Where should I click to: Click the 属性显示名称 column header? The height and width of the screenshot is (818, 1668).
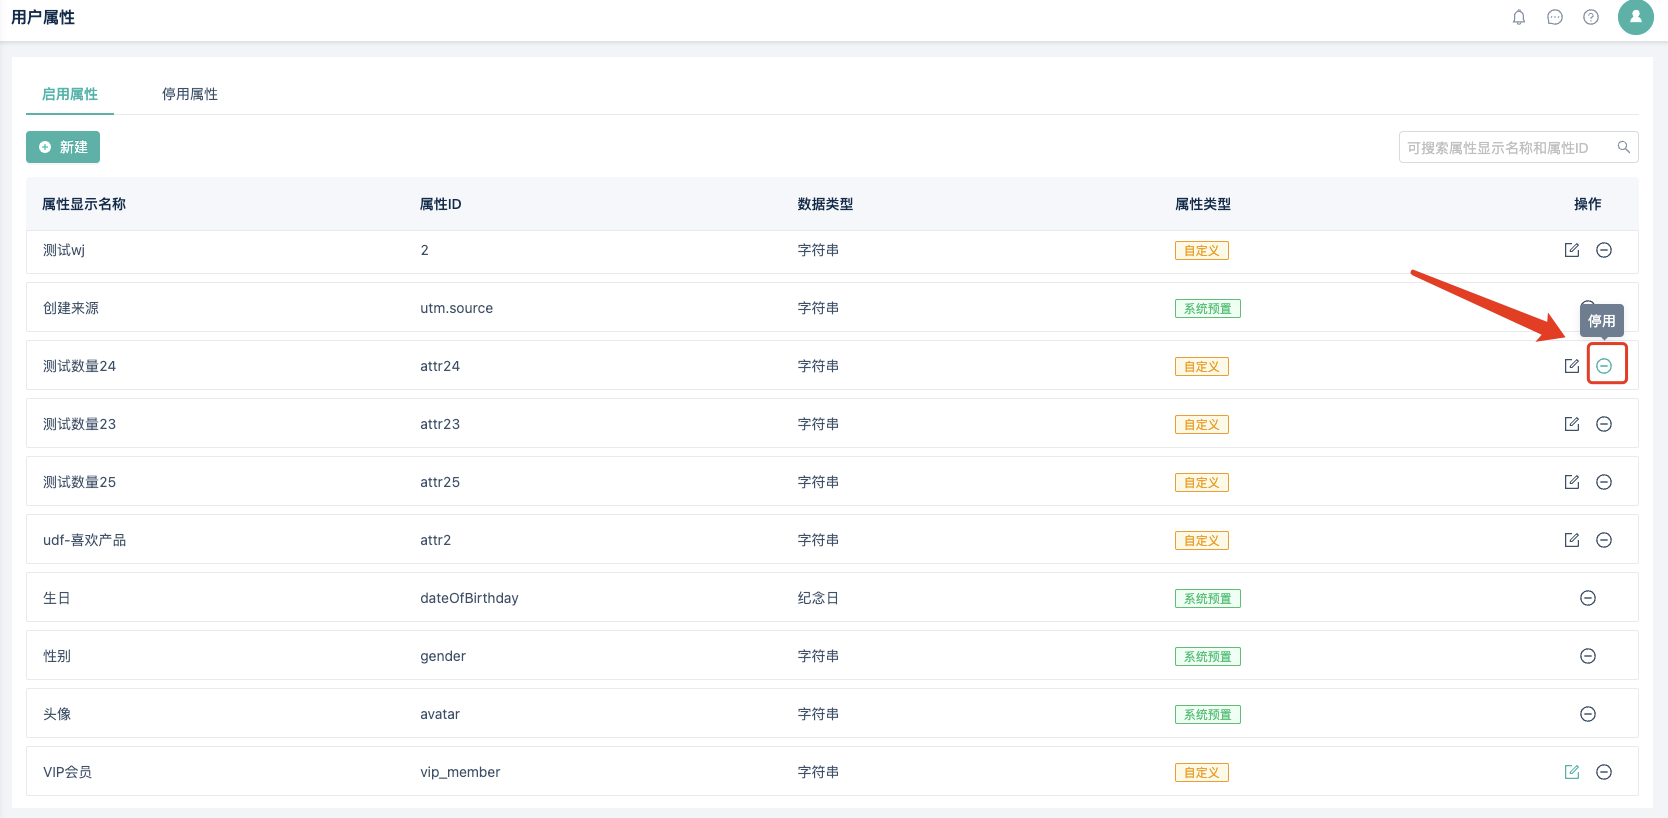pos(84,204)
